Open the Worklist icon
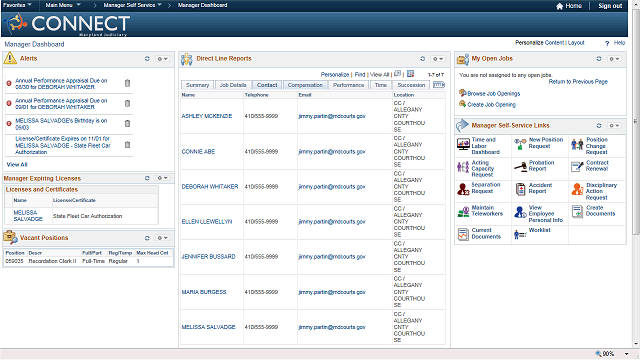This screenshot has height=360, width=640. click(x=520, y=234)
